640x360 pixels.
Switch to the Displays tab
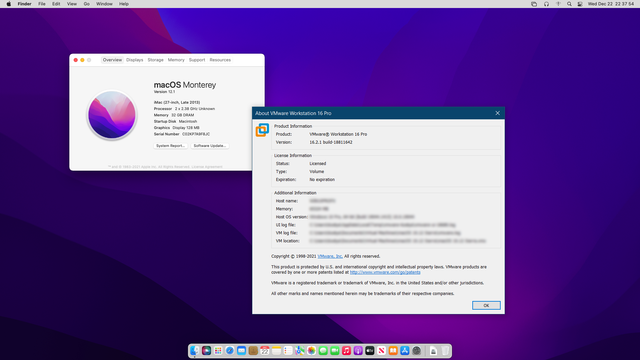point(135,60)
